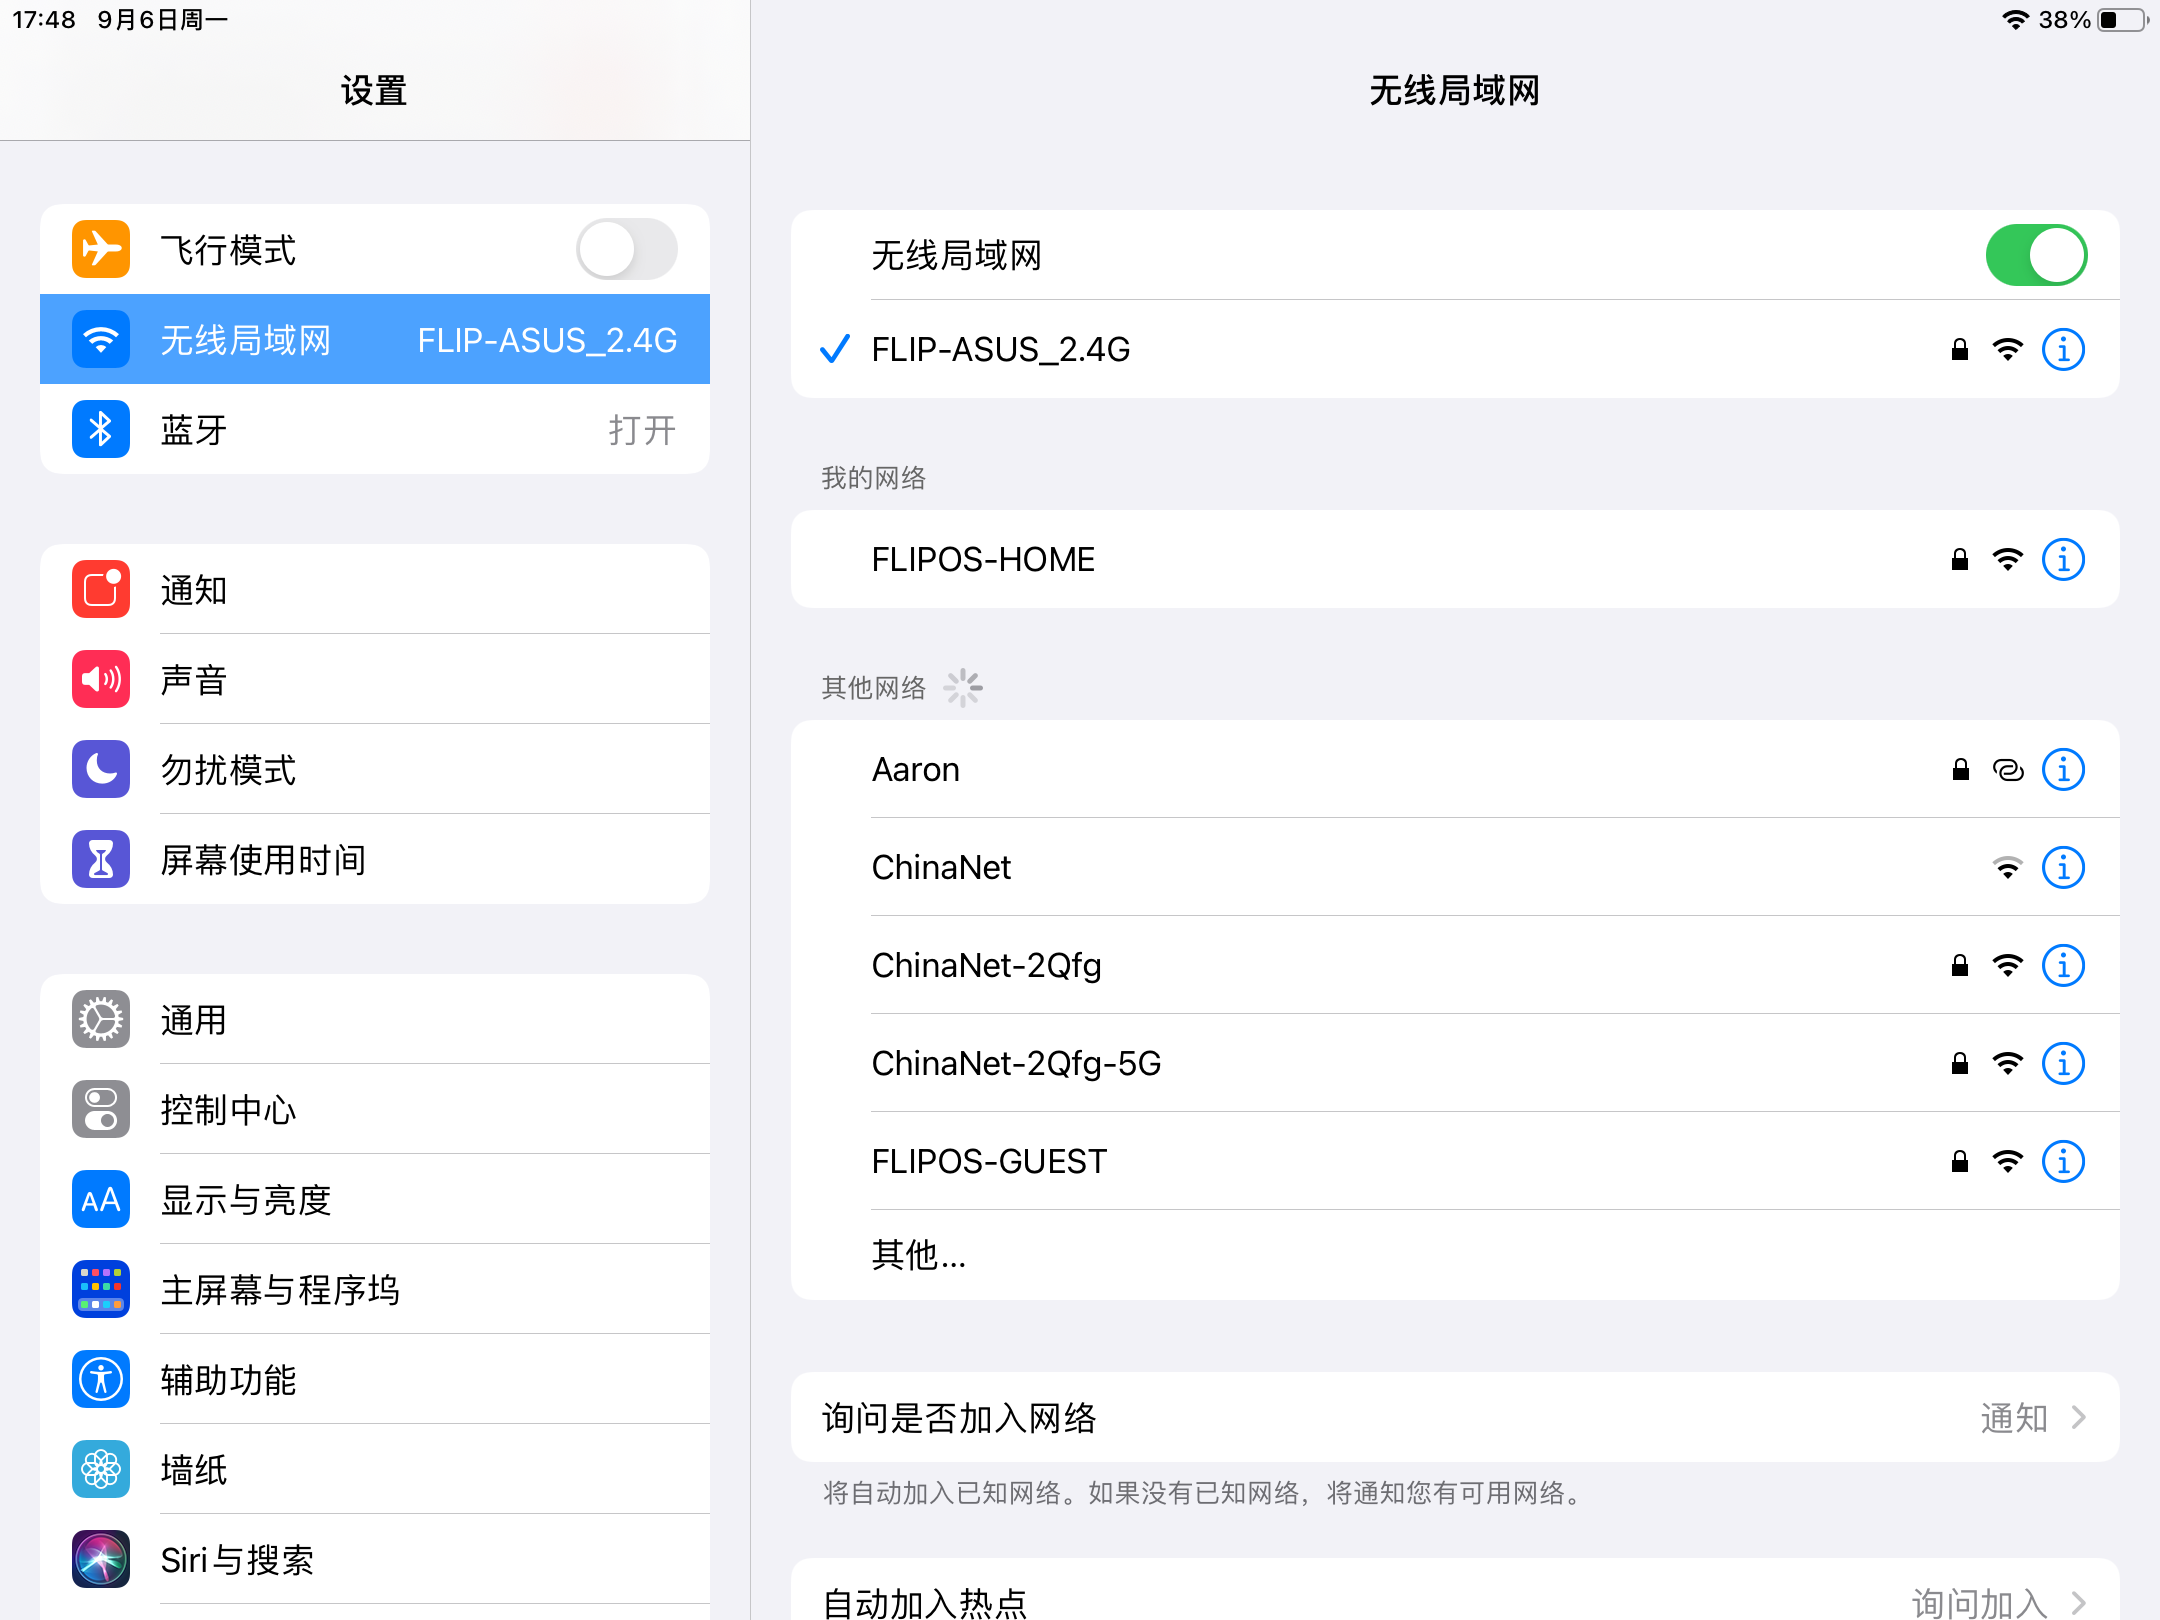Tap the Control Center (控制中心) icon
Image resolution: width=2160 pixels, height=1620 pixels.
point(101,1109)
